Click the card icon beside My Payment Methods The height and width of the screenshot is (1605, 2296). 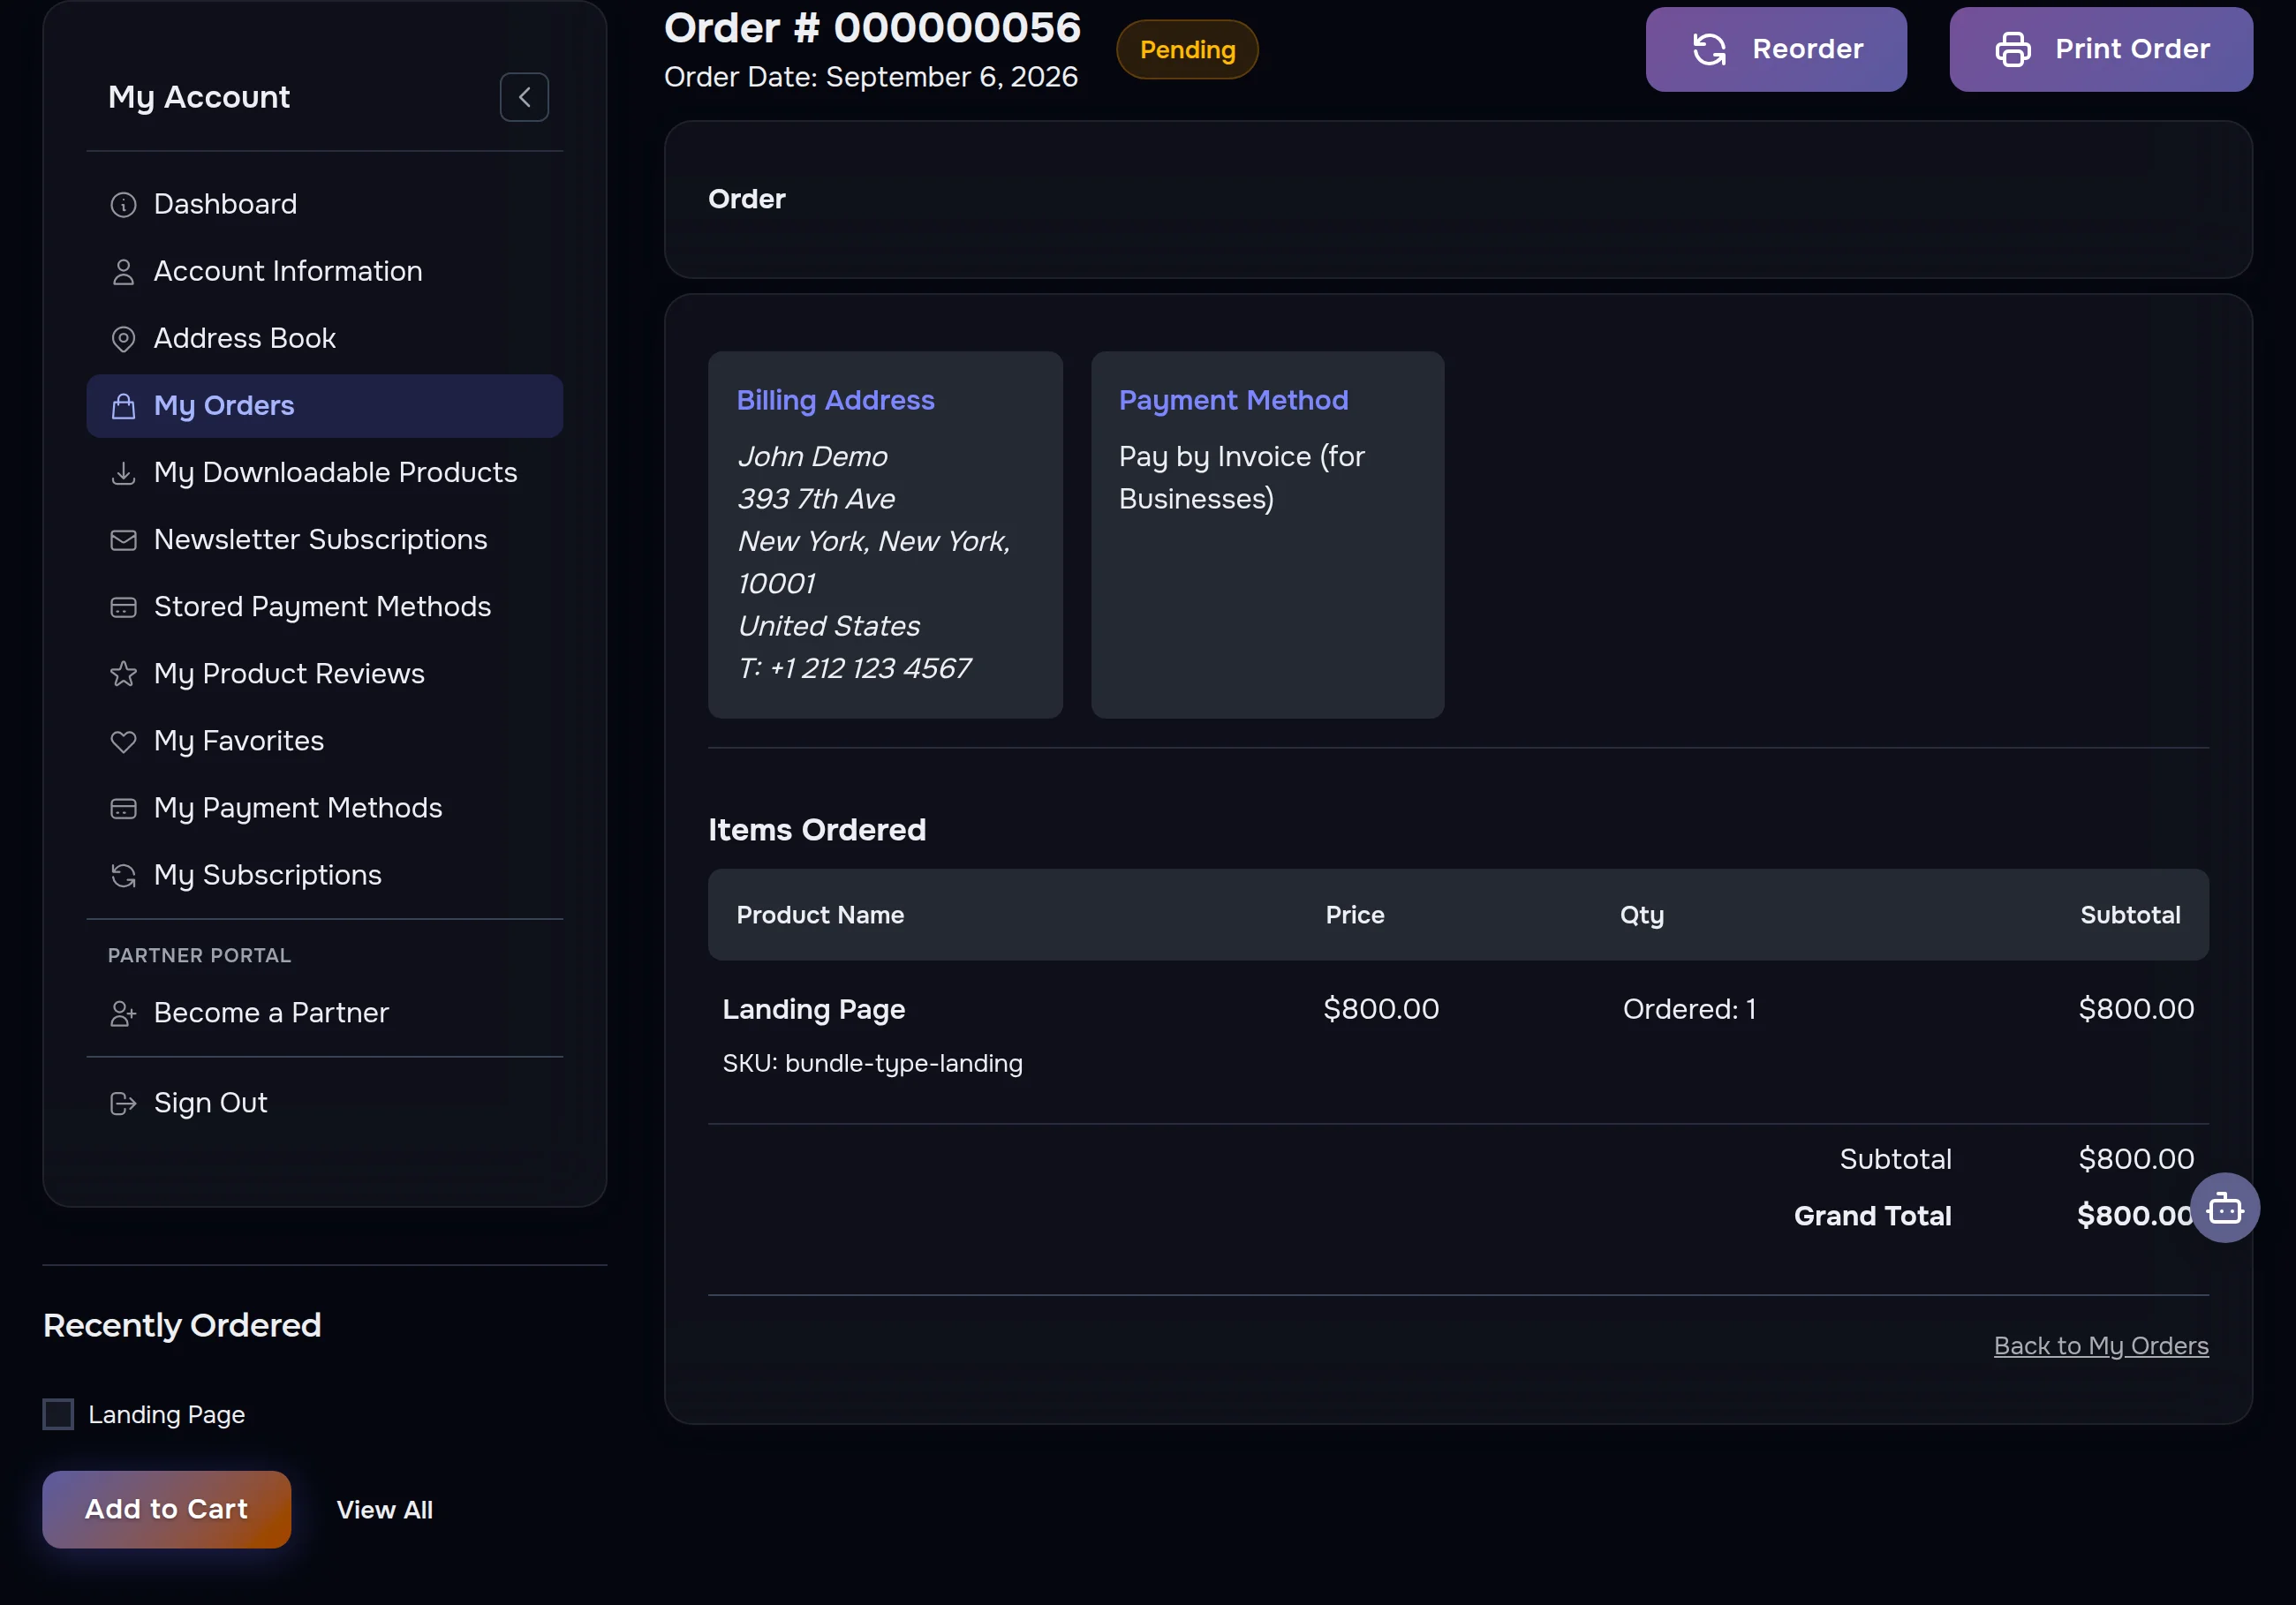tap(123, 808)
